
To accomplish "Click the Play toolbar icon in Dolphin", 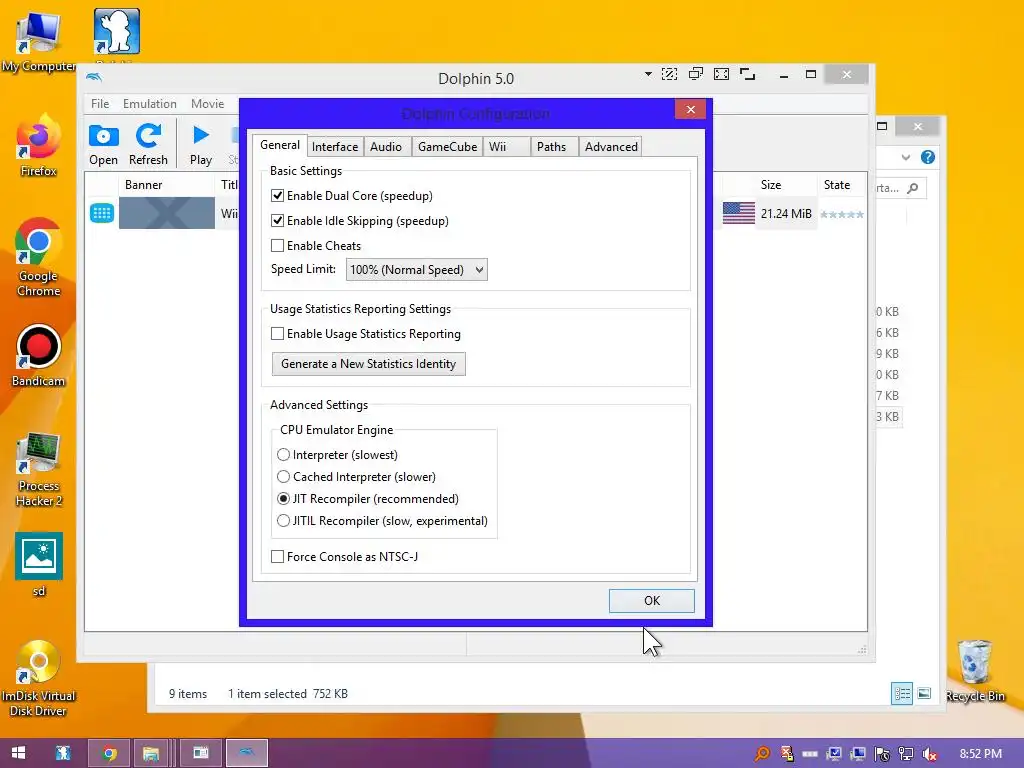I will point(201,144).
